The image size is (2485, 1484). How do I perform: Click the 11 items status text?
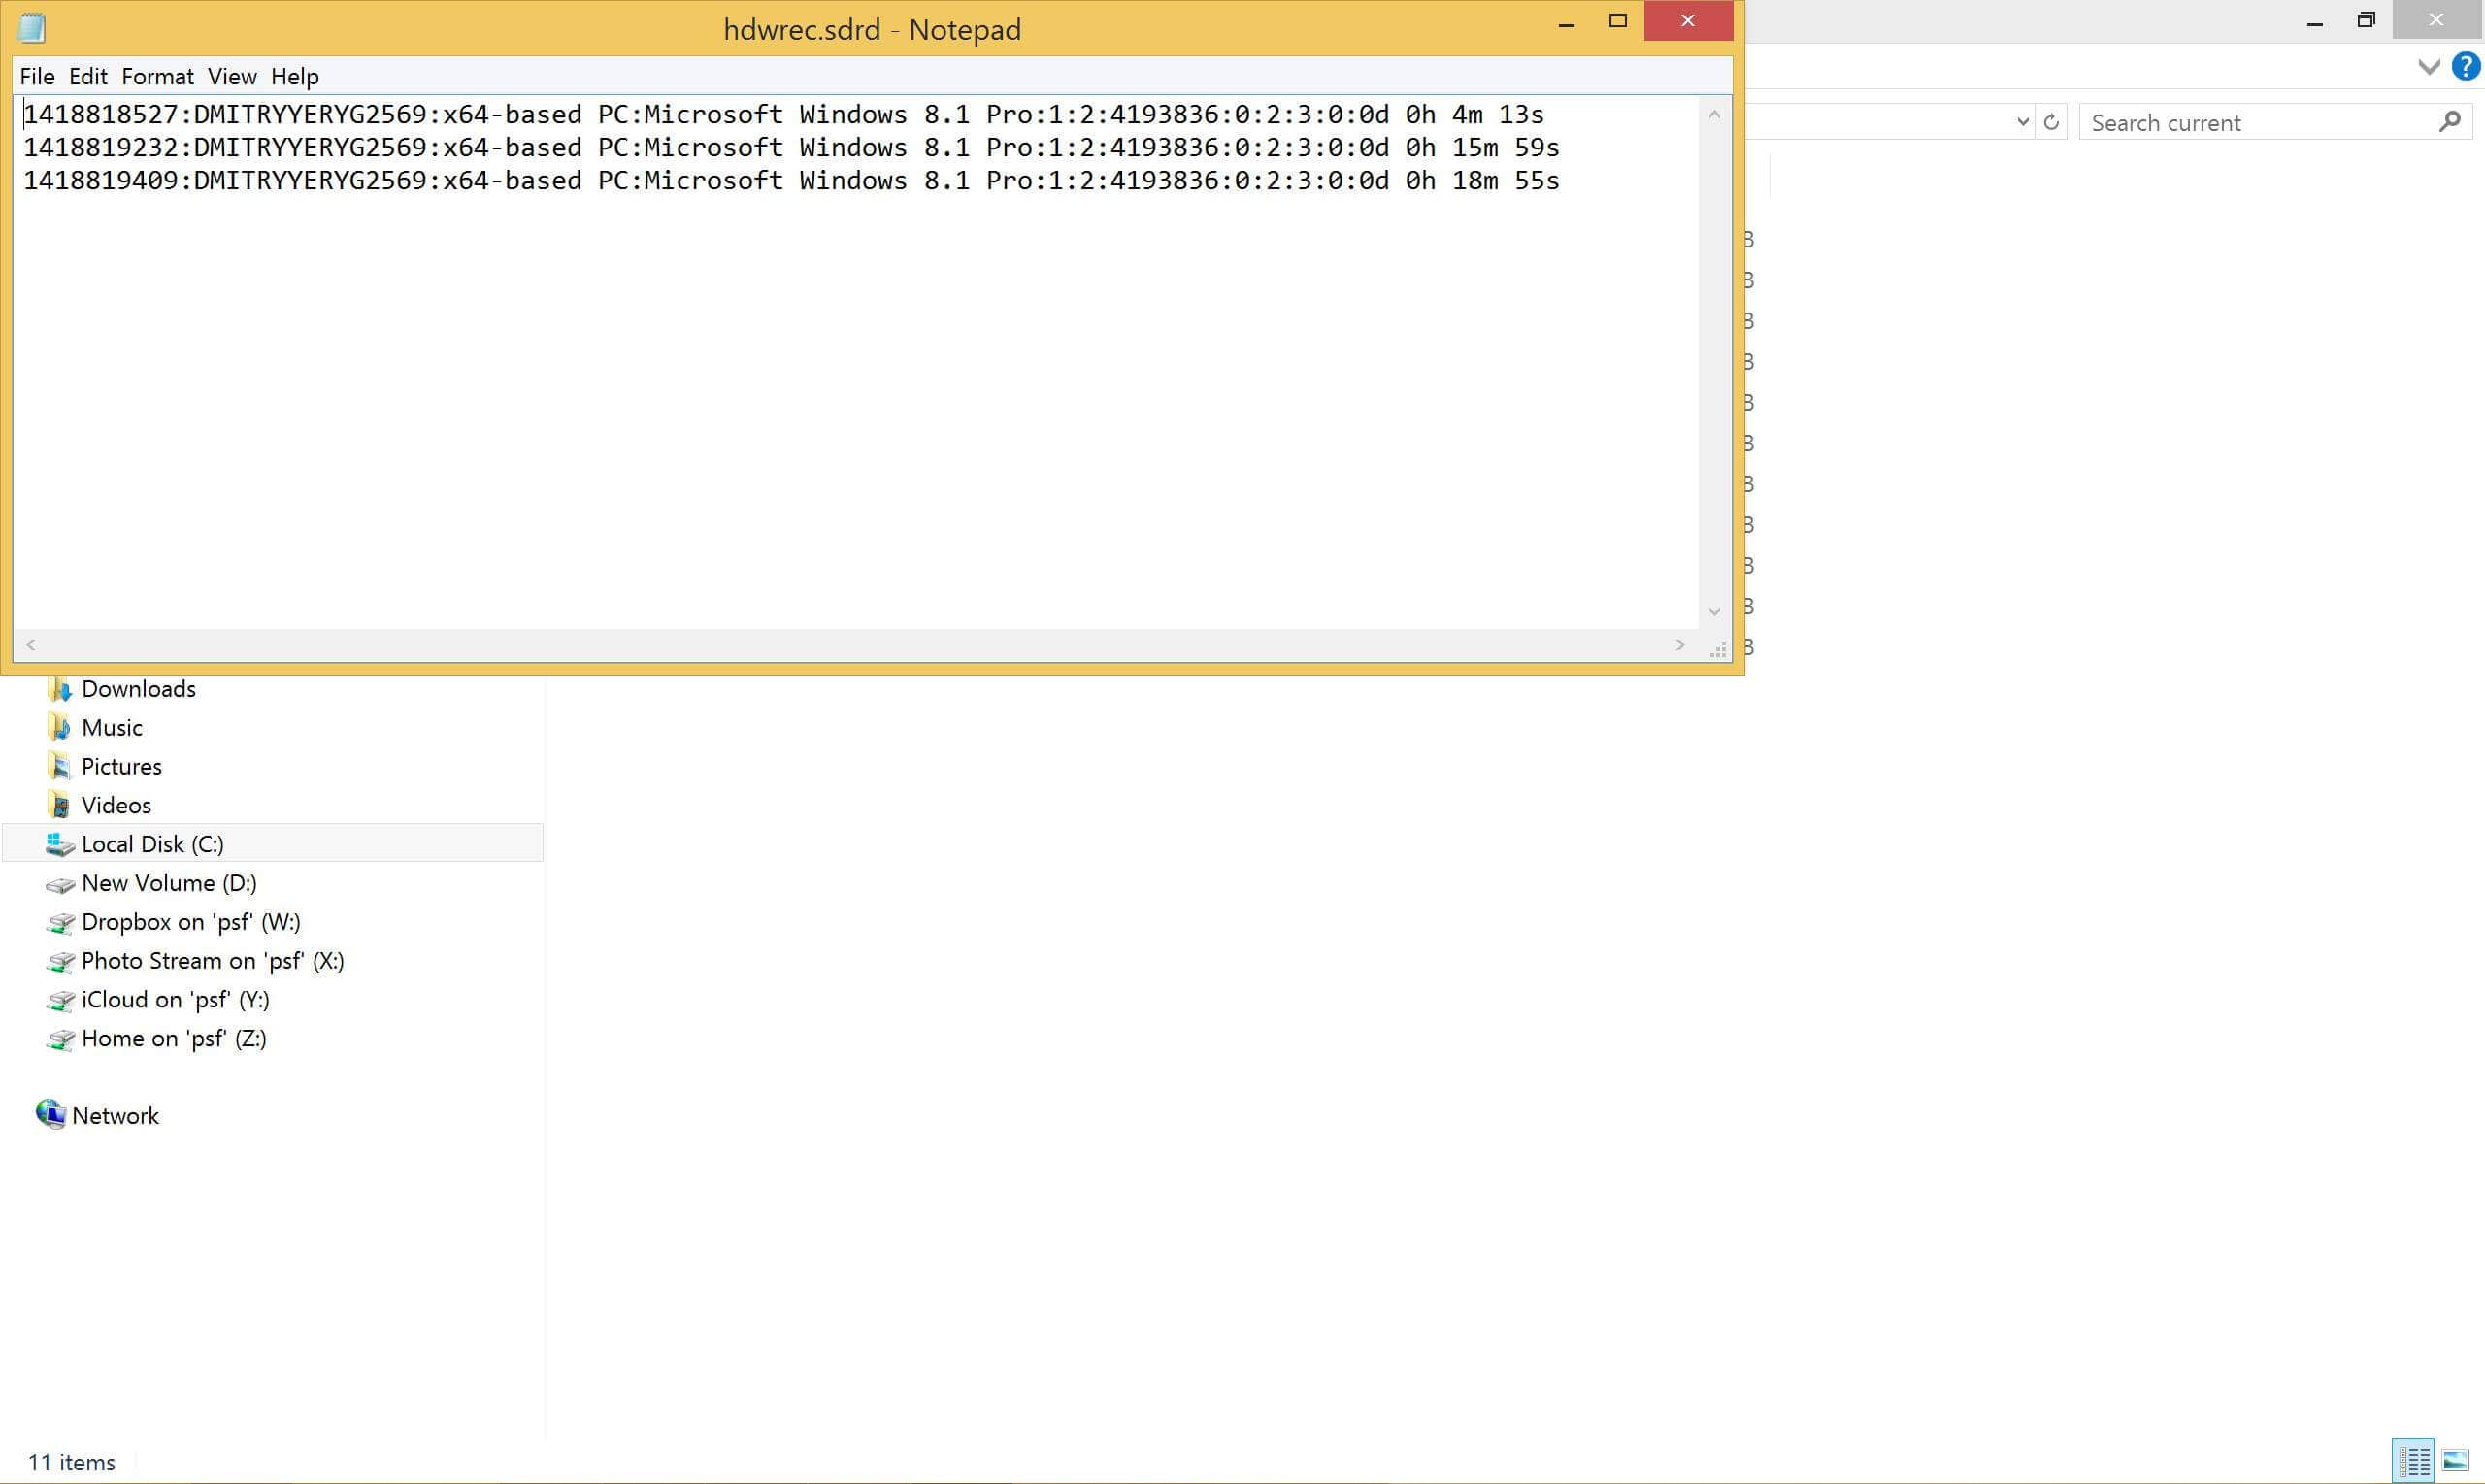click(x=71, y=1463)
